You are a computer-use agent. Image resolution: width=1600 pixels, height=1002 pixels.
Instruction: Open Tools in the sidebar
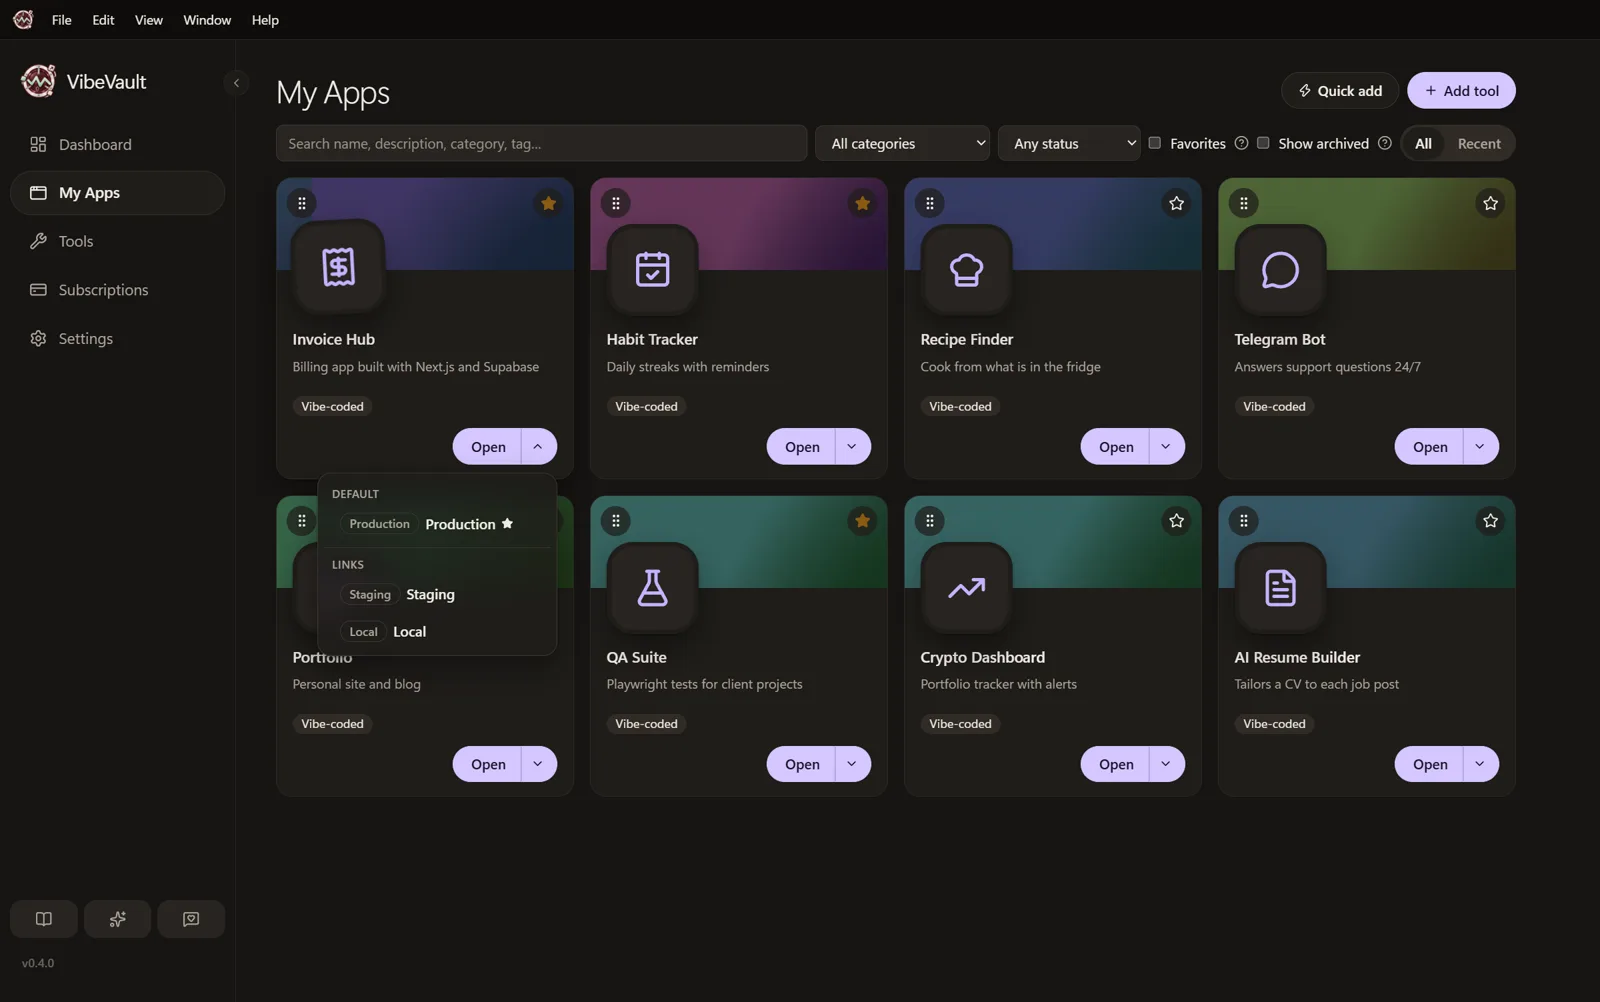point(117,241)
